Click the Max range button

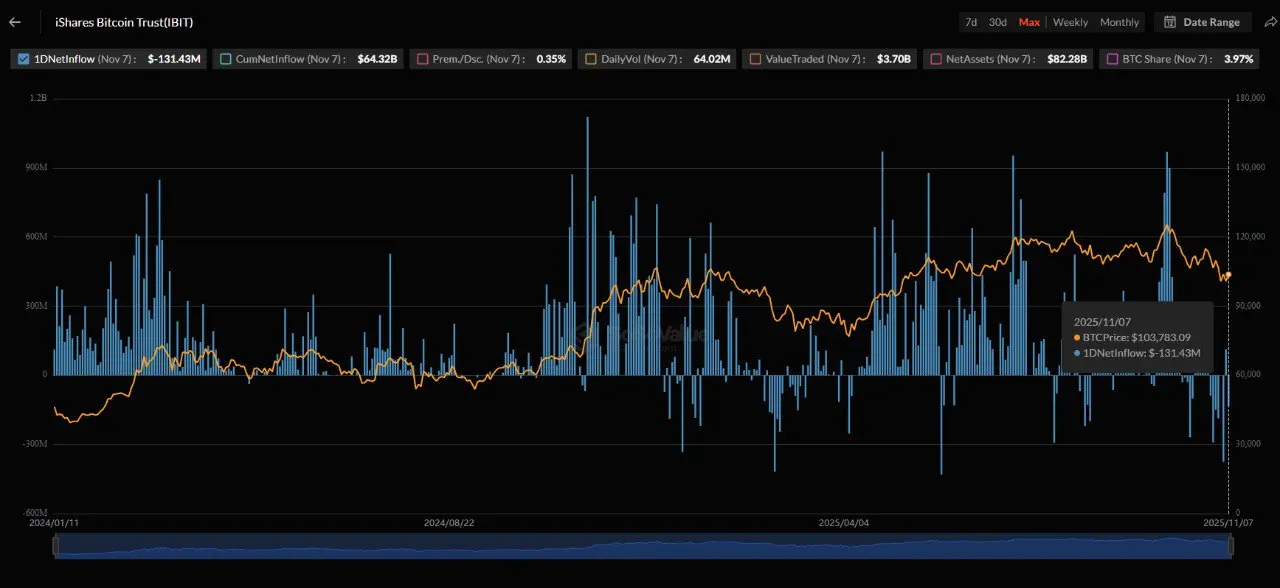tap(1030, 21)
